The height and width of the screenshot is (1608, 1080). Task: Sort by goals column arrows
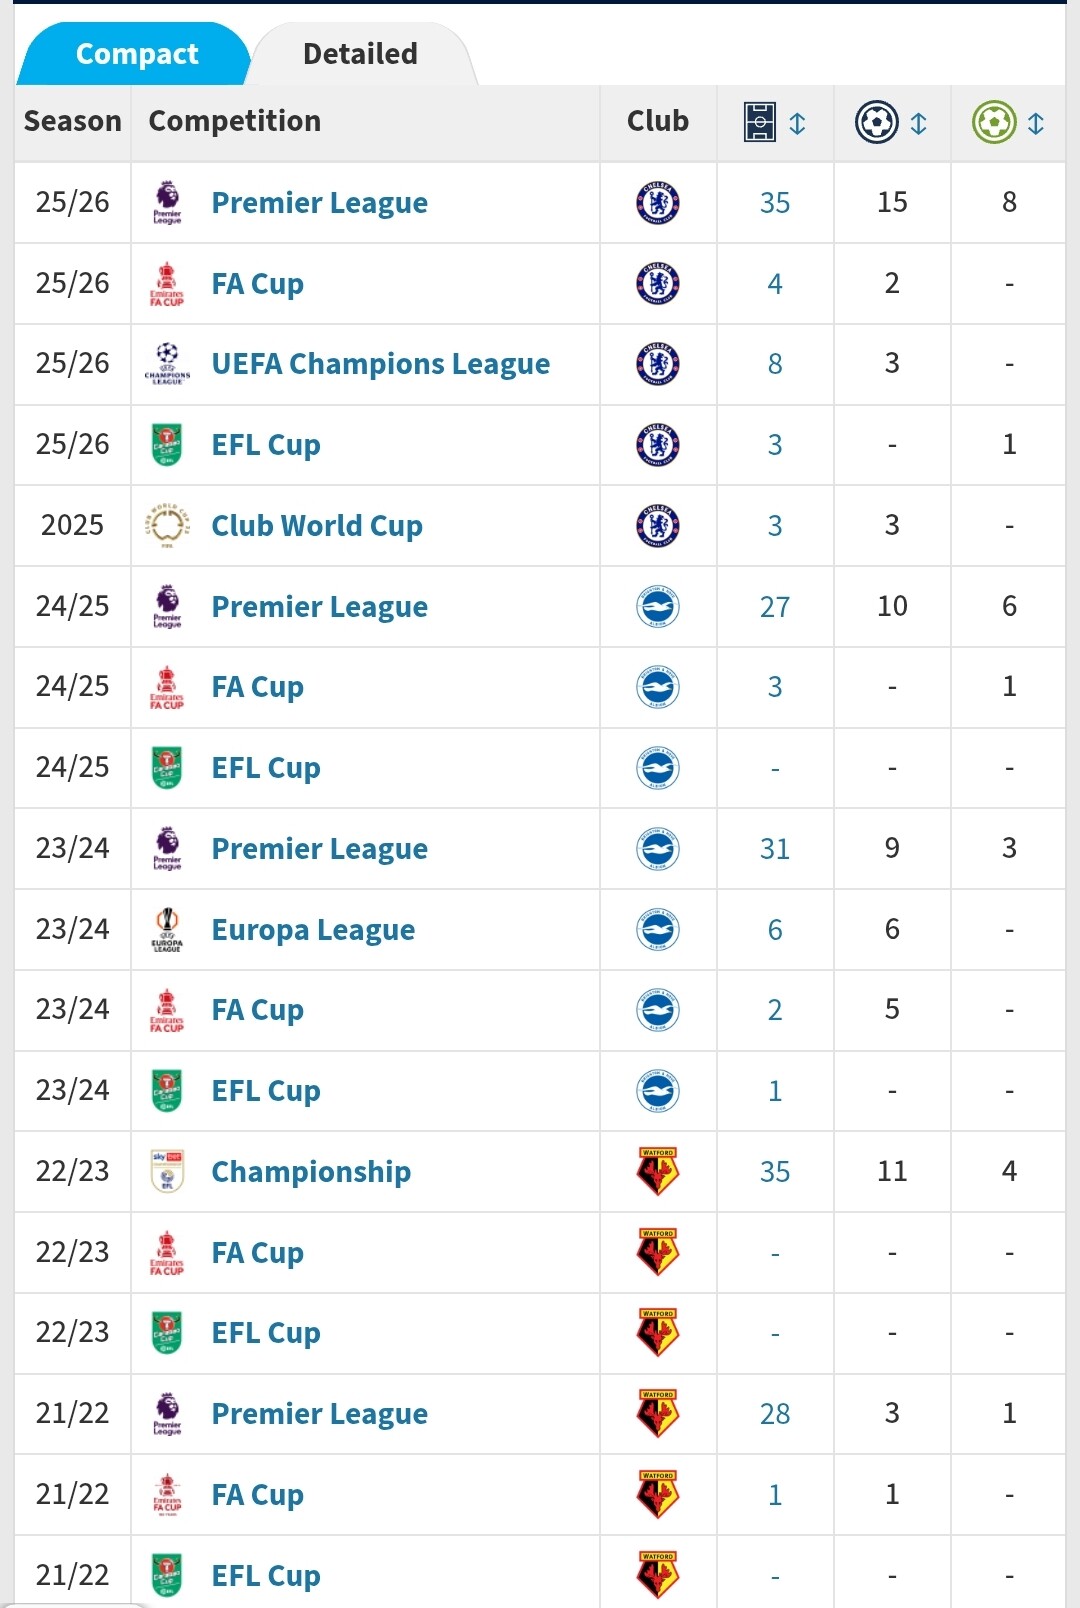click(x=918, y=123)
